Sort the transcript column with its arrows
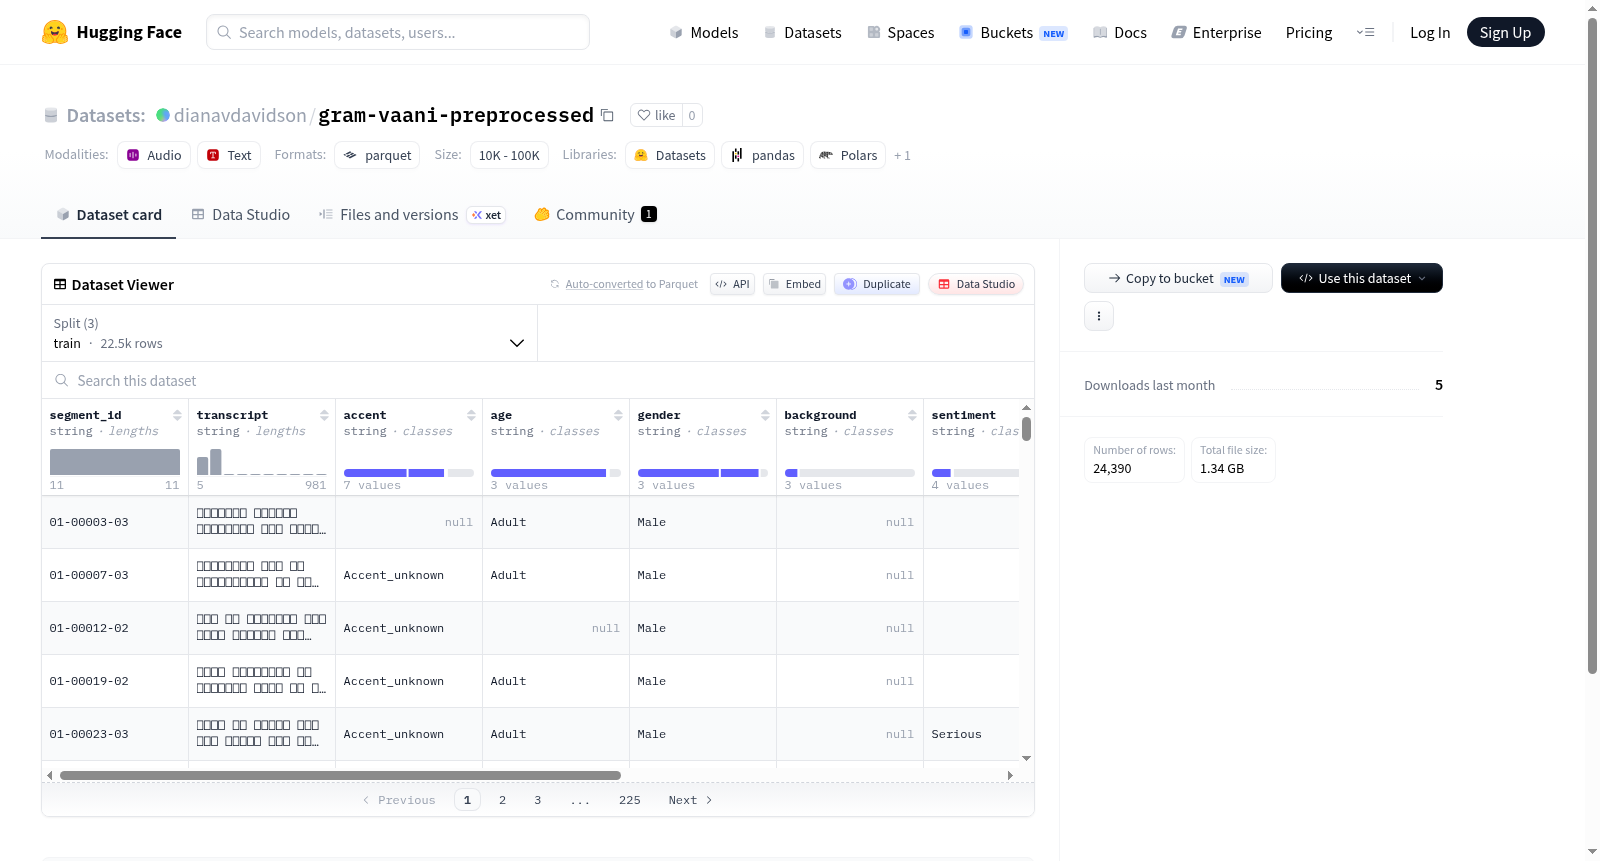 coord(324,415)
